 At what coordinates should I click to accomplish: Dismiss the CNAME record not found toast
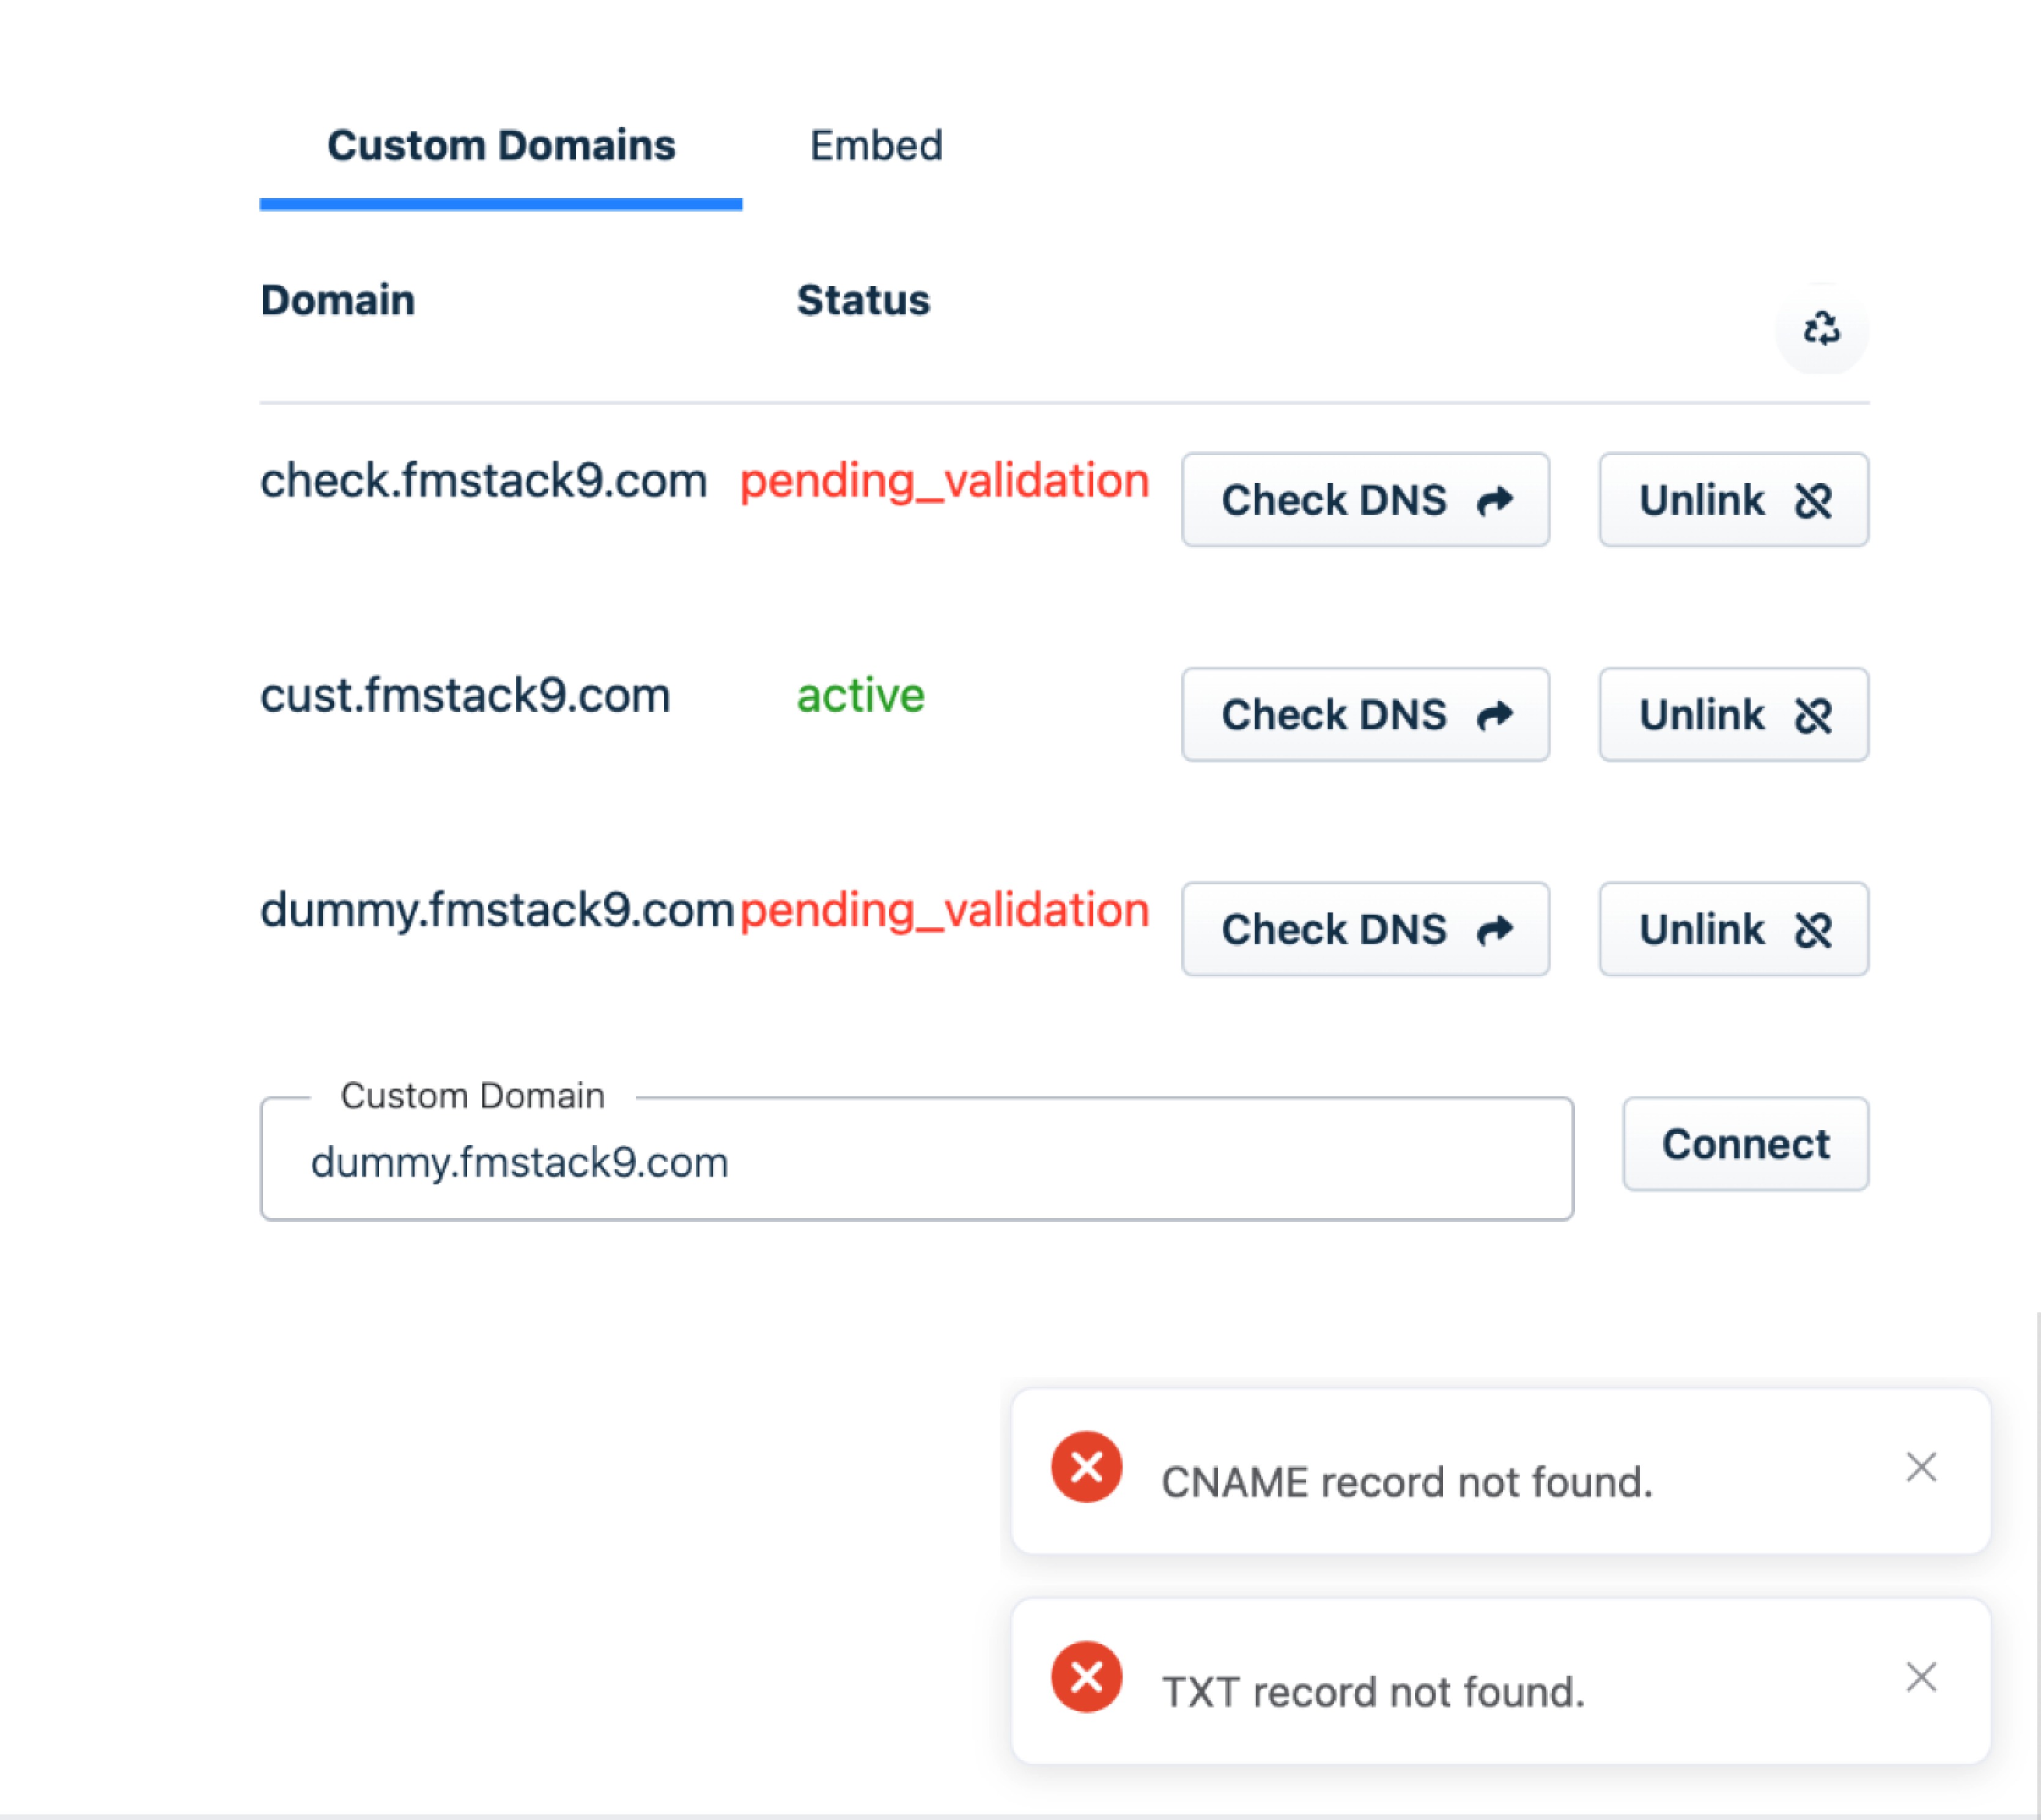point(1921,1467)
